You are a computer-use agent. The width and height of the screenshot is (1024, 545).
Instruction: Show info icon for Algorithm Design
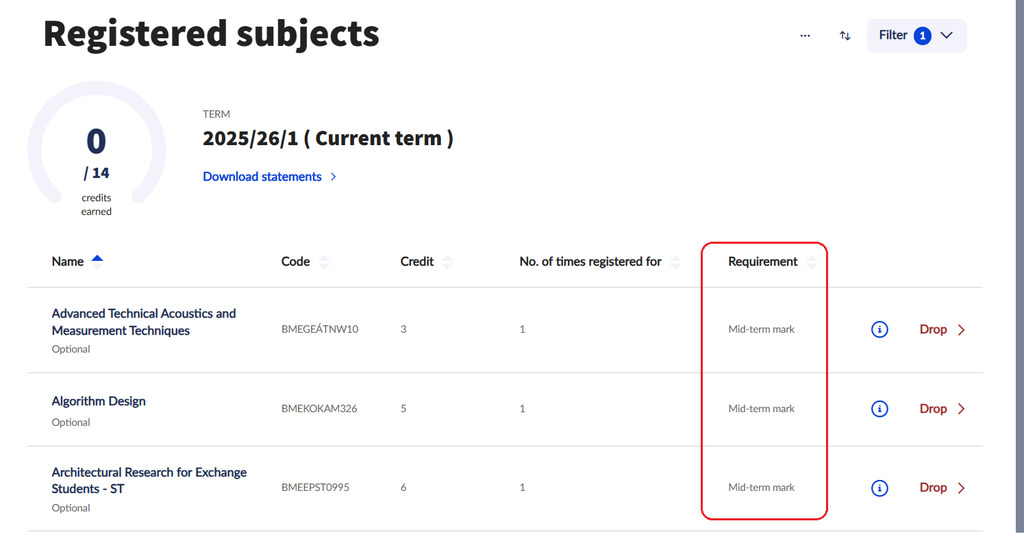[880, 408]
